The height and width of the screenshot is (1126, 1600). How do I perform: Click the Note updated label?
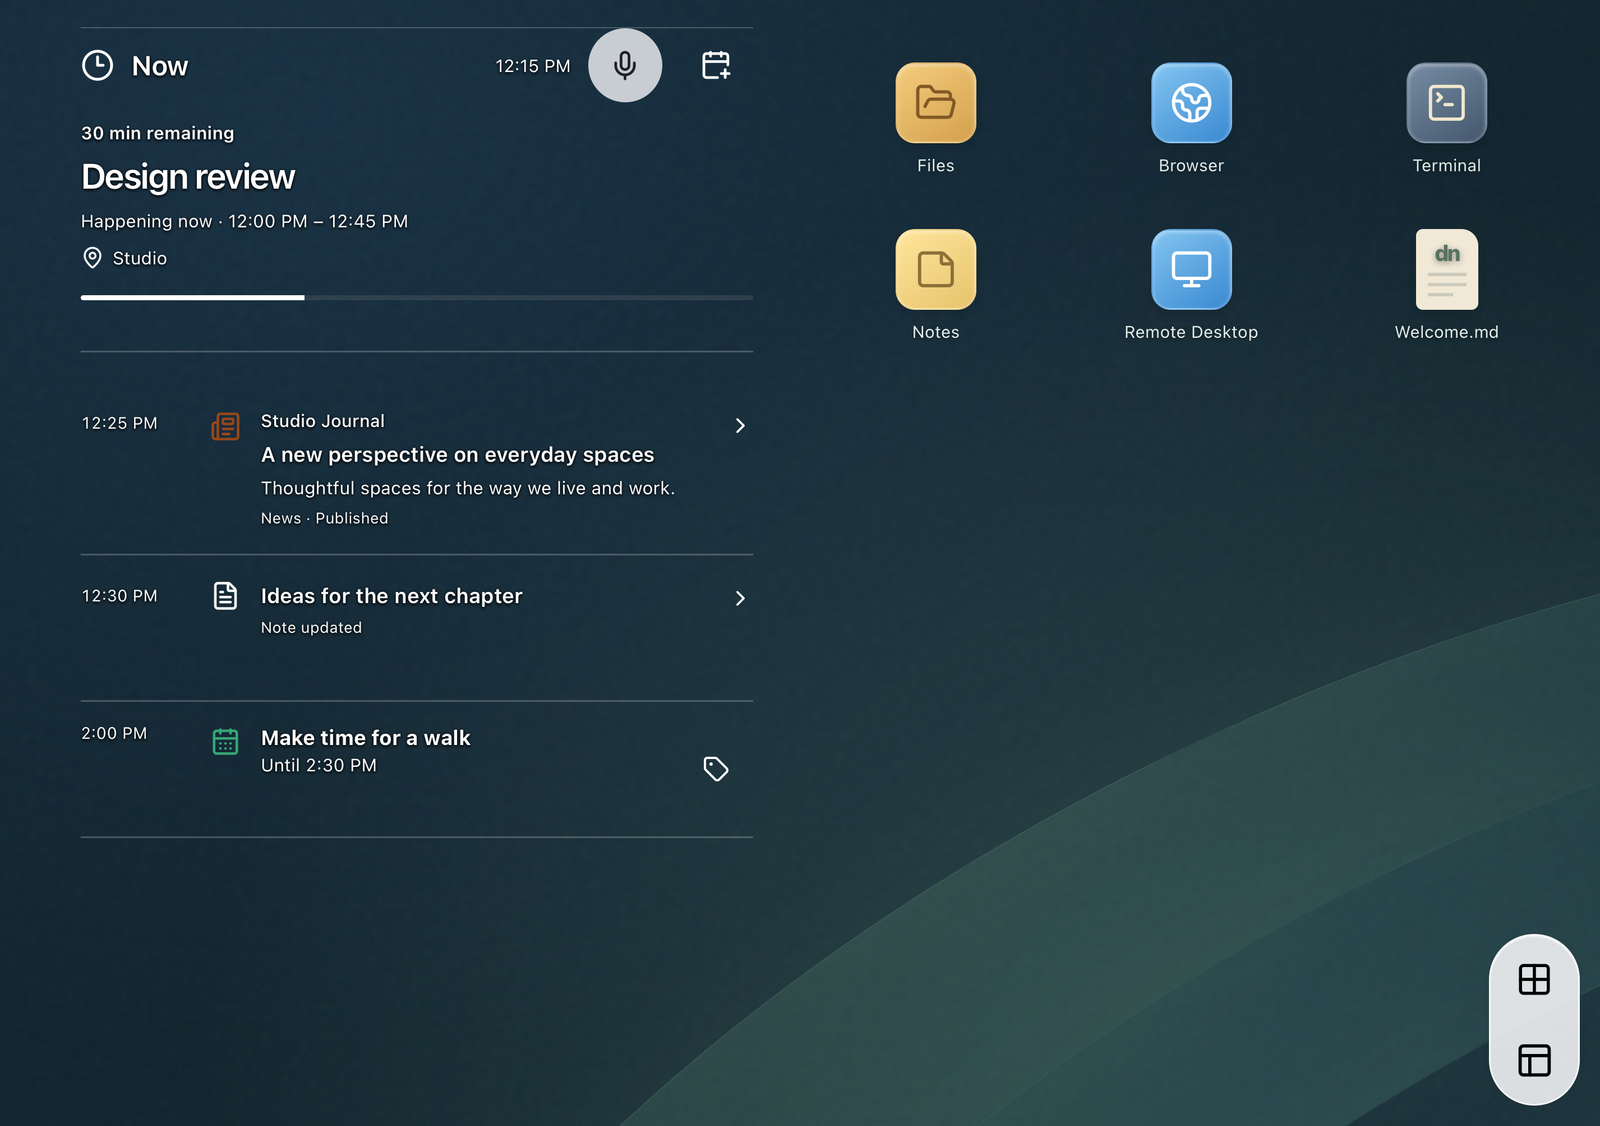coord(311,627)
